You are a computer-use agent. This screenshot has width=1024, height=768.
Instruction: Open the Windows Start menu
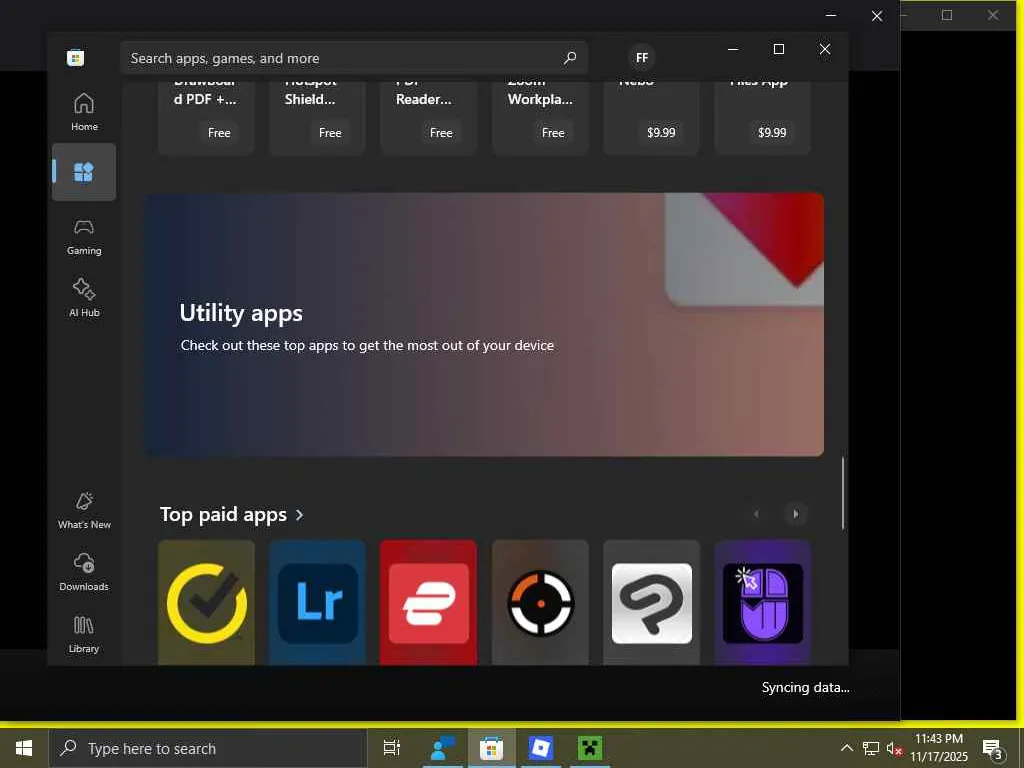click(24, 748)
